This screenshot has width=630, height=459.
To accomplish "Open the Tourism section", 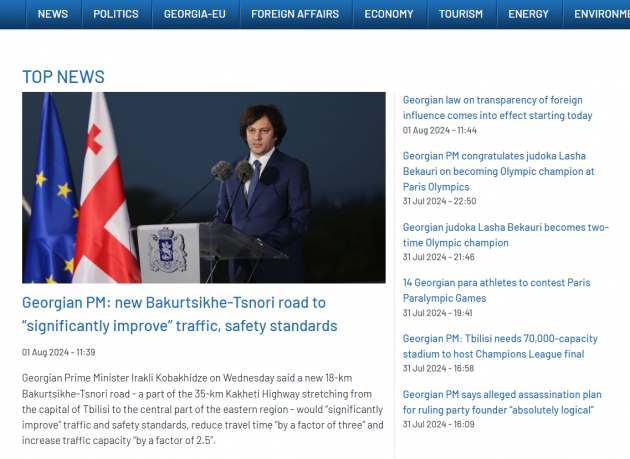I will [460, 14].
